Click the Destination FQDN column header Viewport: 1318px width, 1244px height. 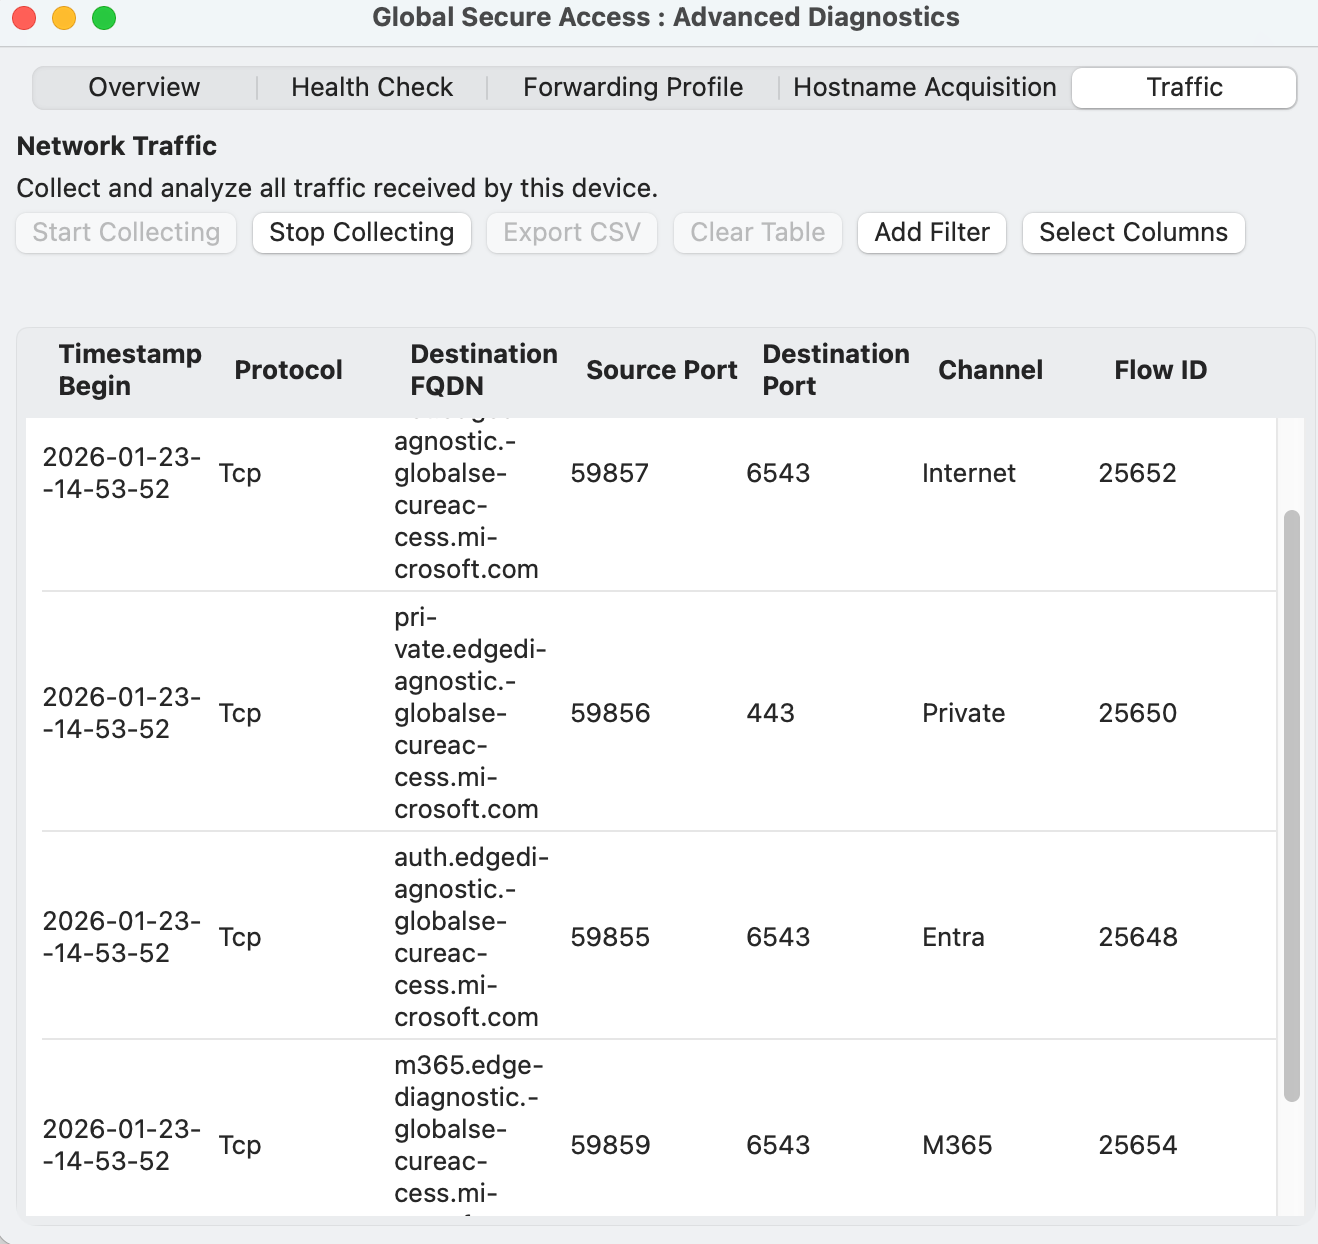click(483, 370)
